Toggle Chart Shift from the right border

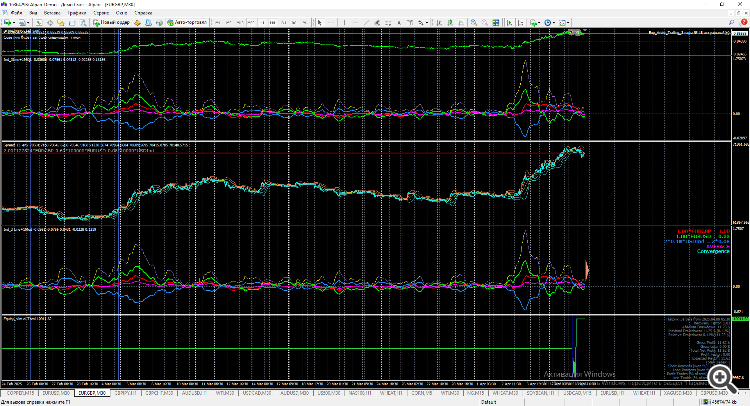click(520, 22)
